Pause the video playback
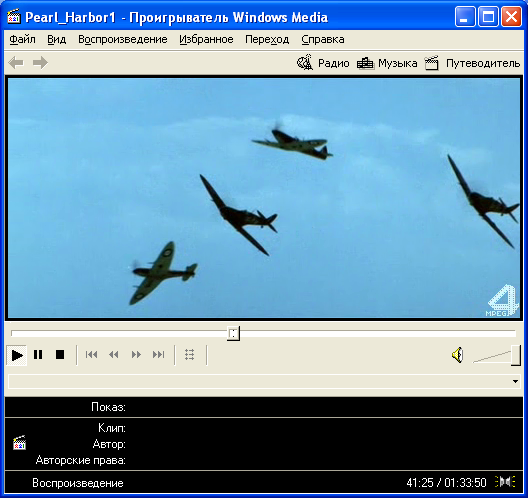 (38, 355)
